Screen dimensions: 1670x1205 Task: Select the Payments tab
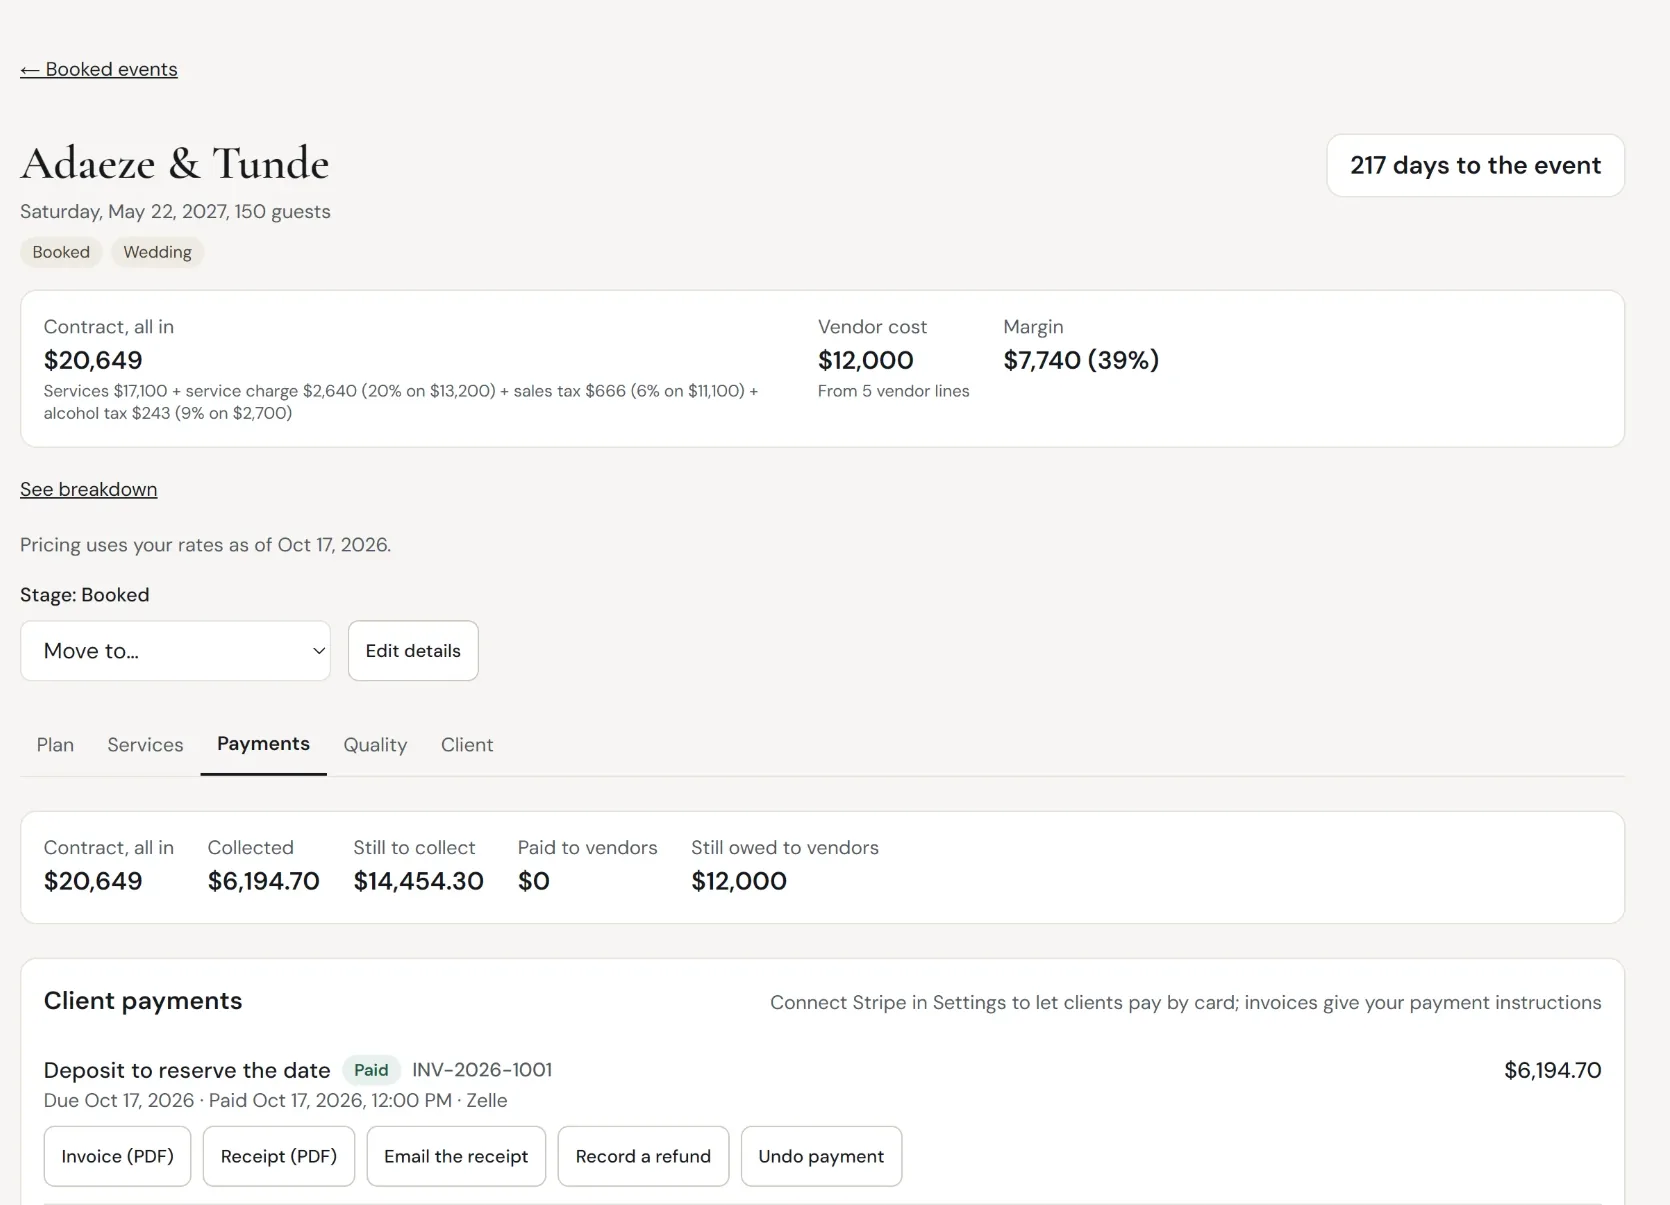click(263, 744)
